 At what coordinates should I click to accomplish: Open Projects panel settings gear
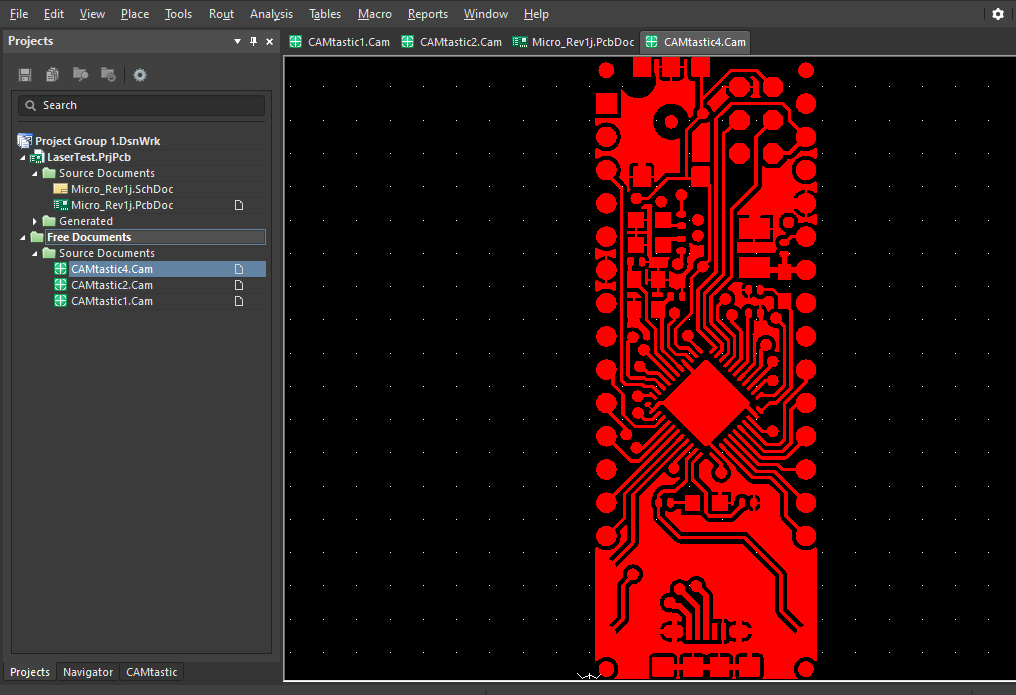[x=140, y=75]
